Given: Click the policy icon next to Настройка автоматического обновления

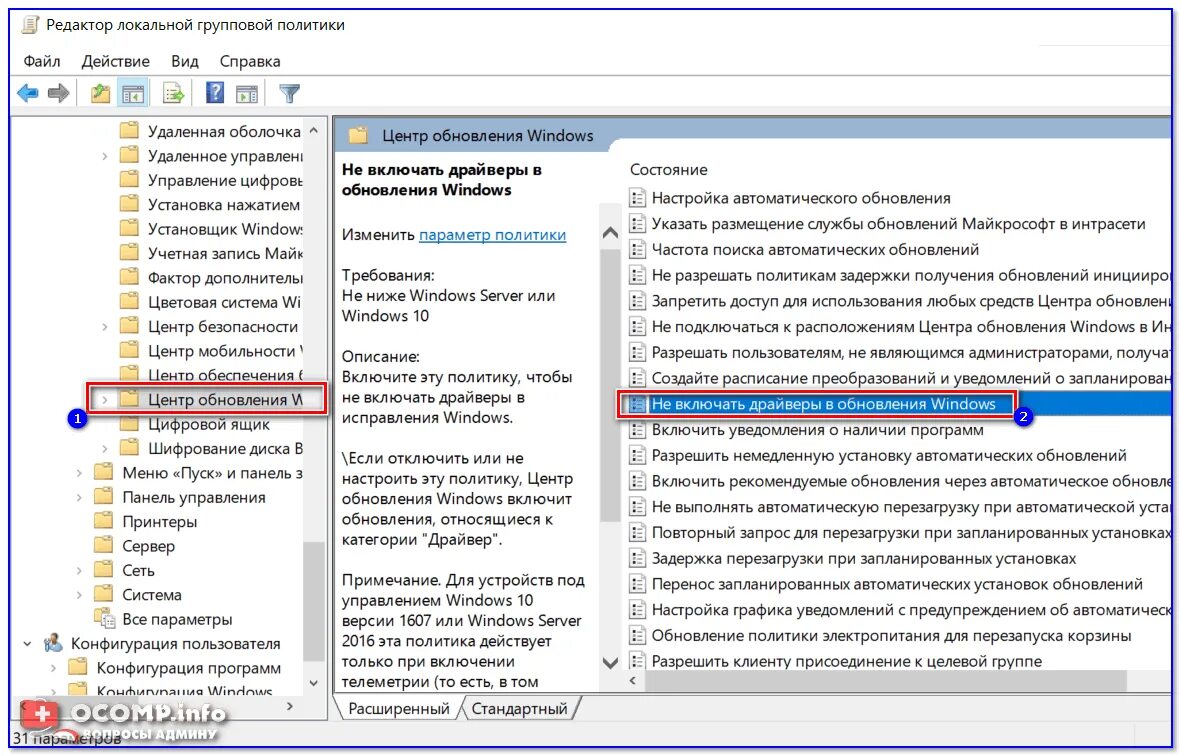Looking at the screenshot, I should 637,198.
